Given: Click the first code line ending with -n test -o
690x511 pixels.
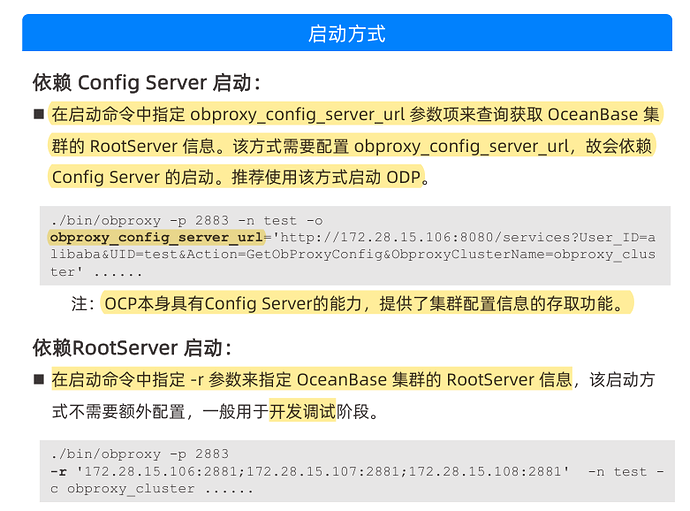Looking at the screenshot, I should [x=186, y=220].
